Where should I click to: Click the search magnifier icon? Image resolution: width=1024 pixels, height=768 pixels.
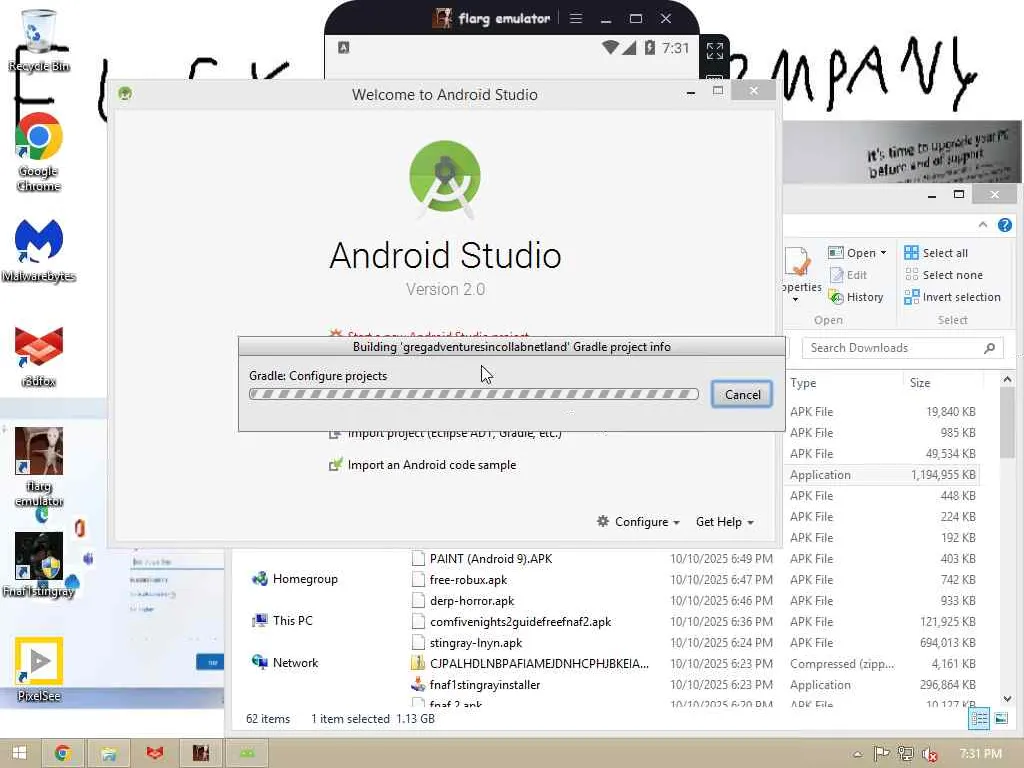tap(990, 348)
